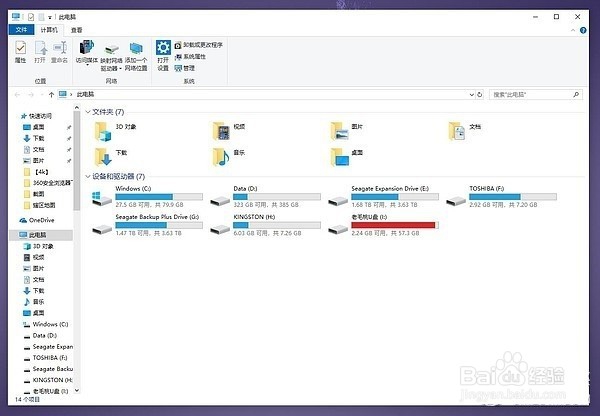The height and width of the screenshot is (416, 600).
Task: Click the 打开设置 gear icon
Action: 163,47
